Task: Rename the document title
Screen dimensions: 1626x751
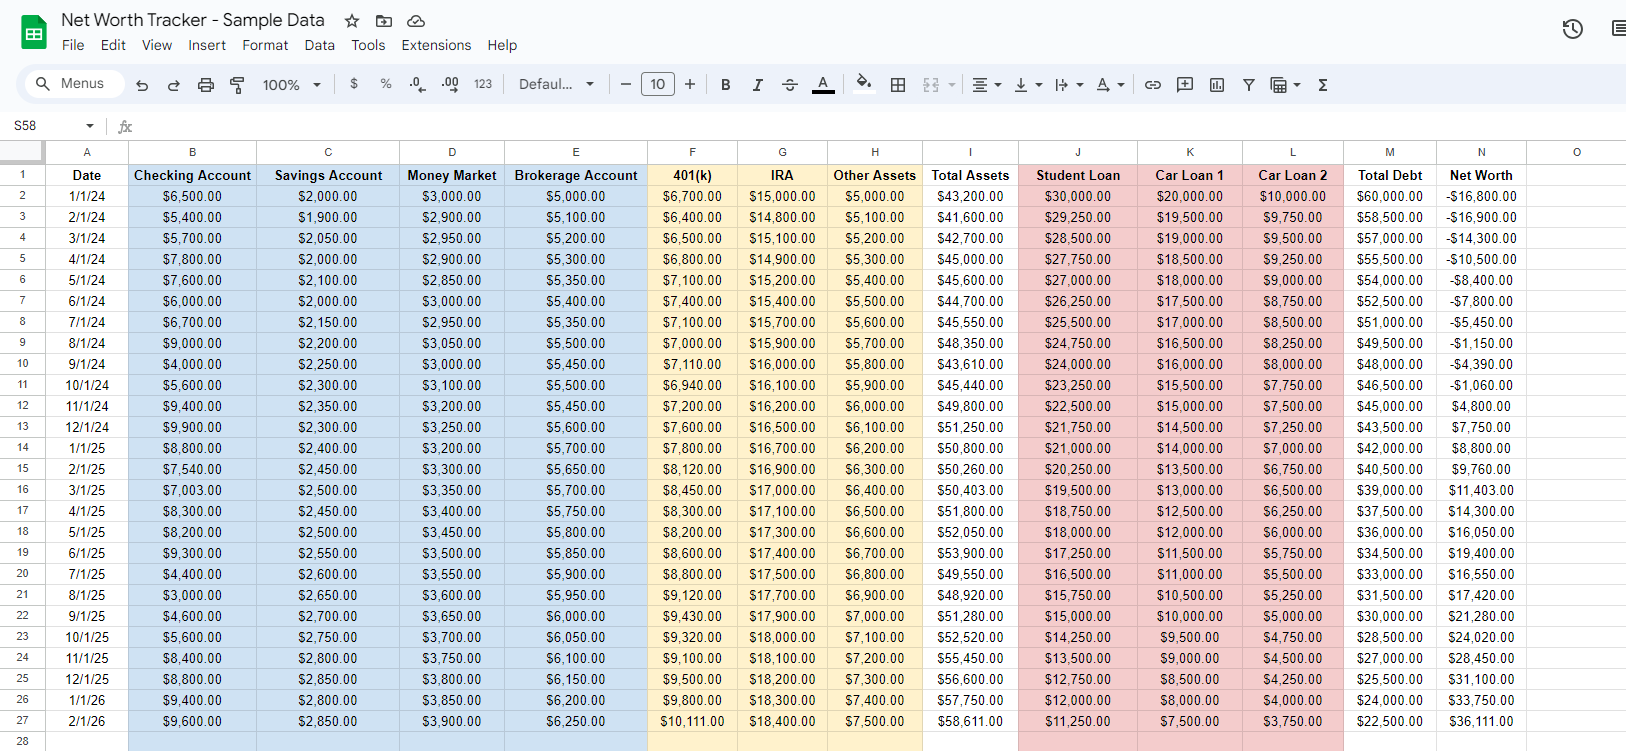Action: [193, 20]
